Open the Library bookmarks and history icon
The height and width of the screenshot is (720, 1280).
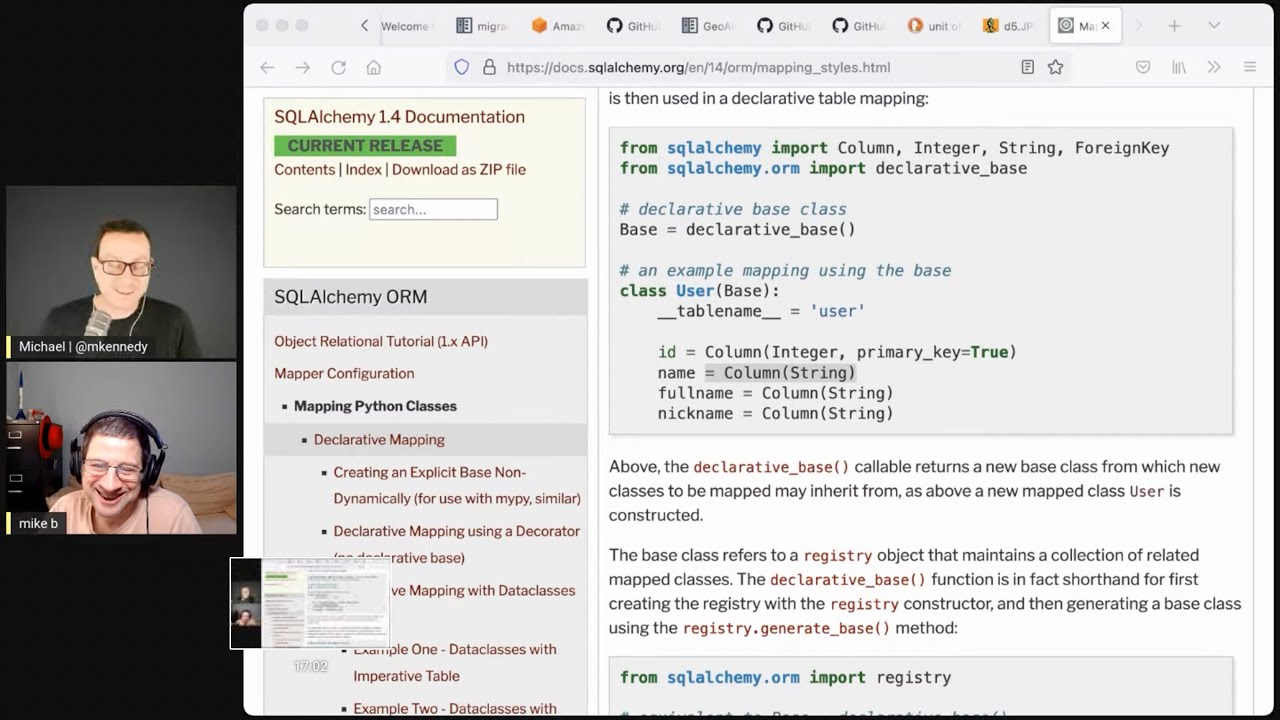click(1179, 67)
